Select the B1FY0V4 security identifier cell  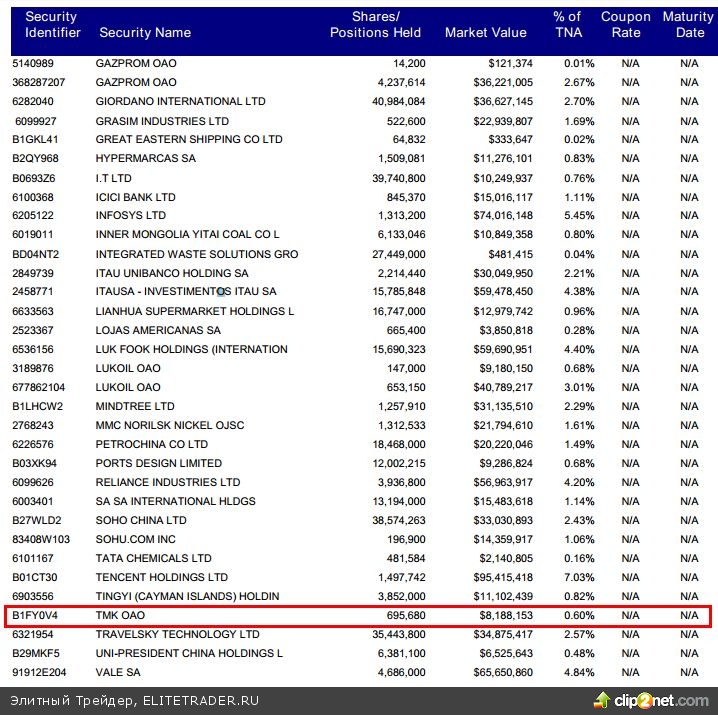tap(37, 615)
